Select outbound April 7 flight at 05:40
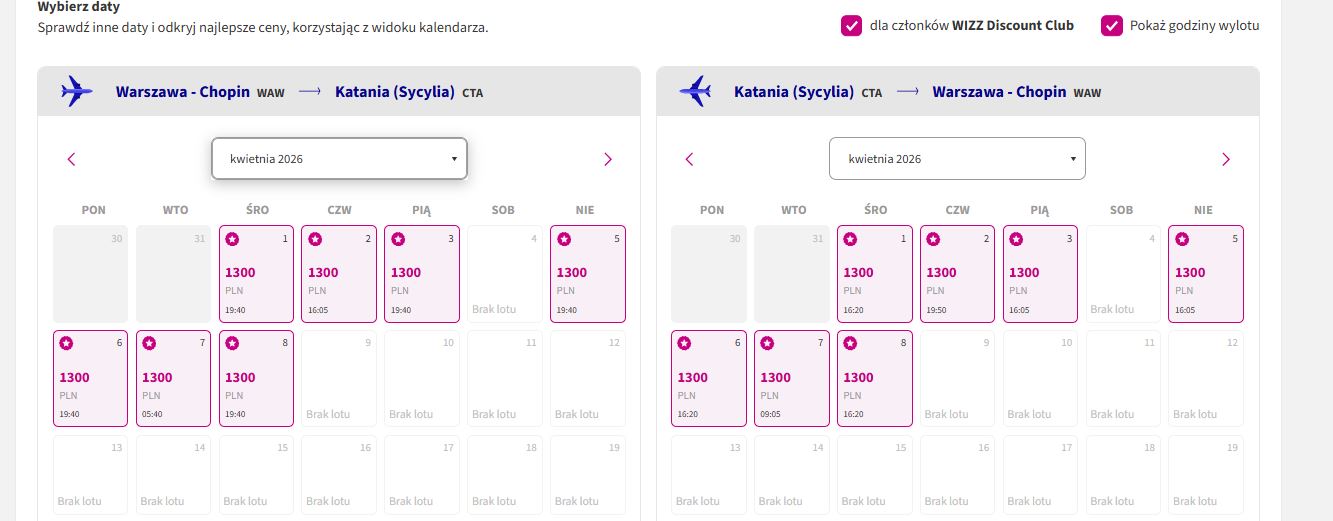 [x=173, y=379]
